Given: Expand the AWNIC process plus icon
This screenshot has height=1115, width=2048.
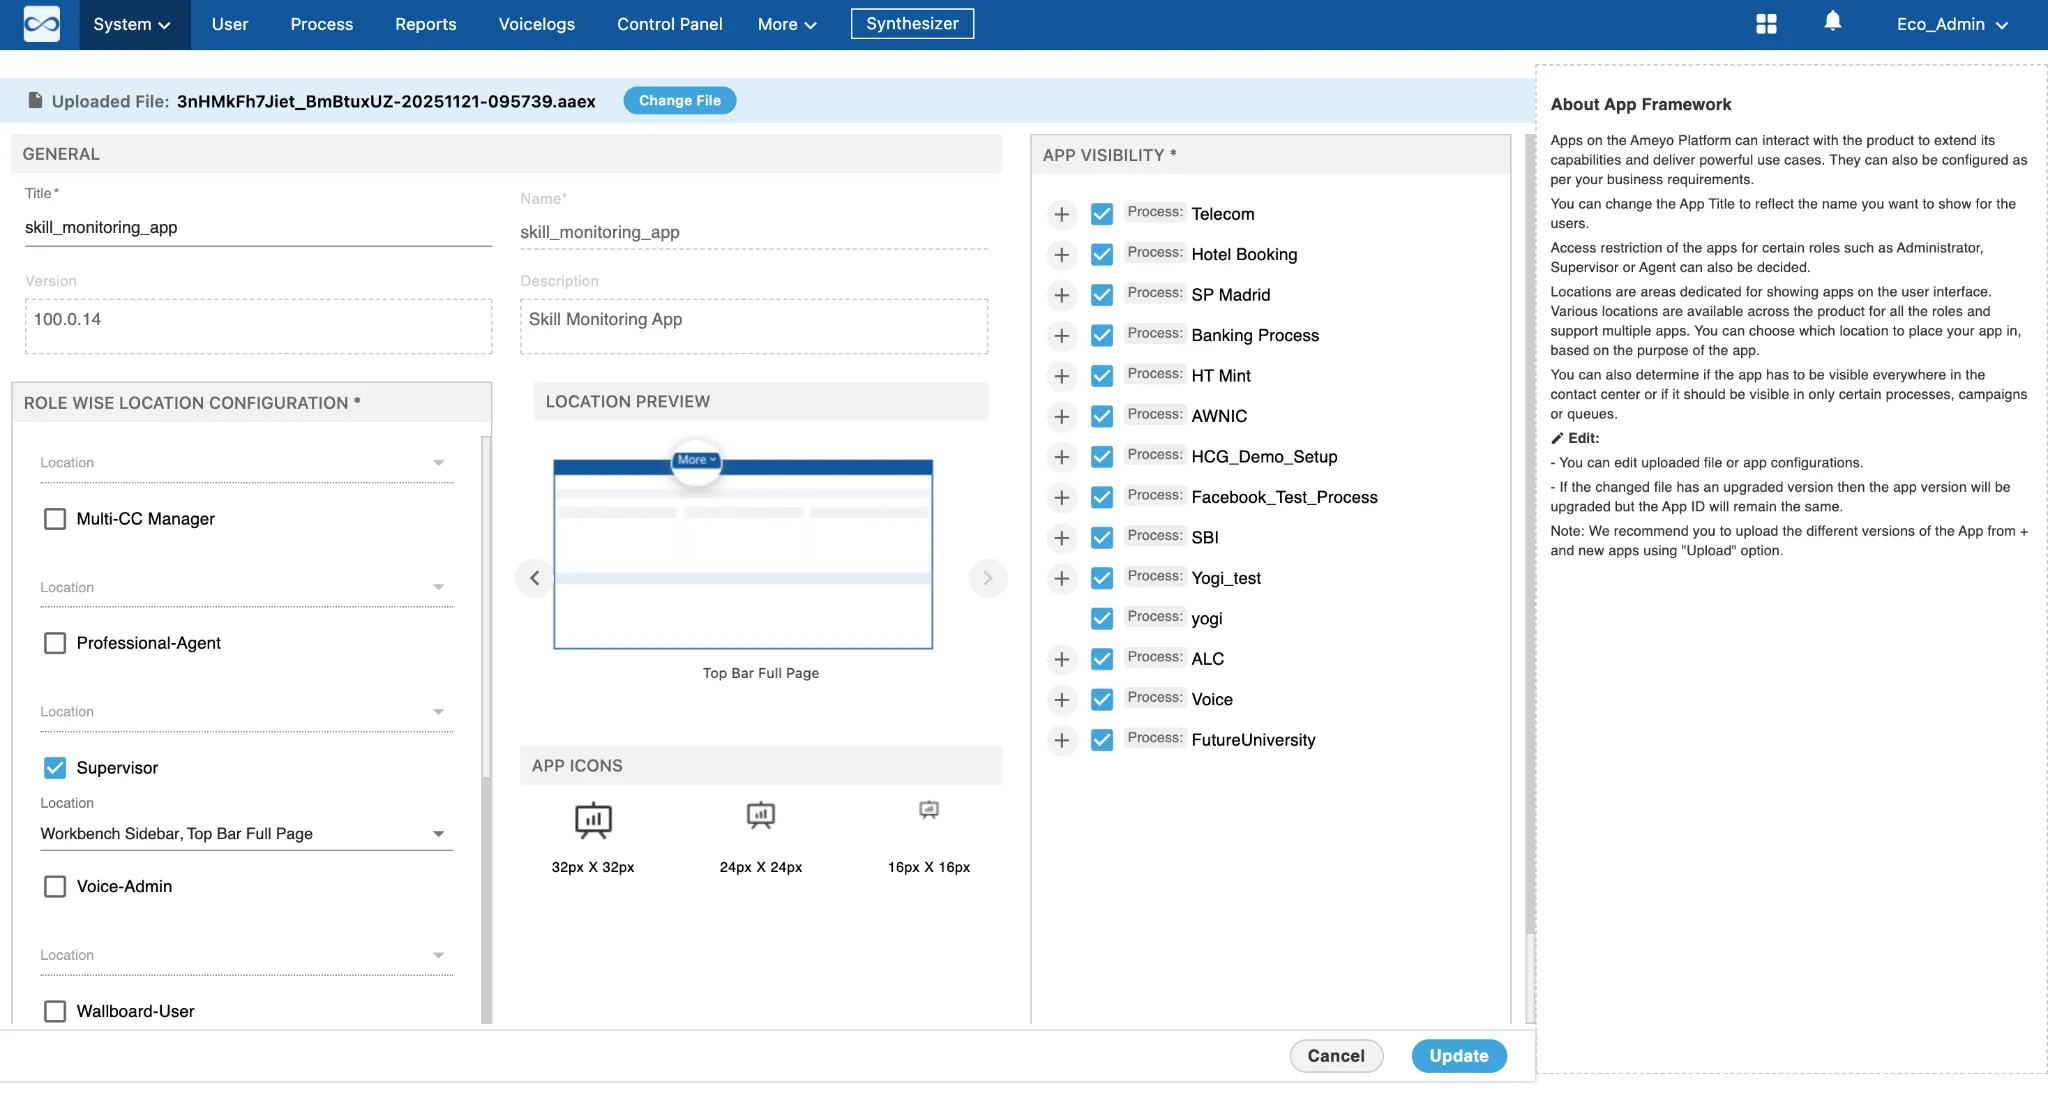Looking at the screenshot, I should [1062, 416].
